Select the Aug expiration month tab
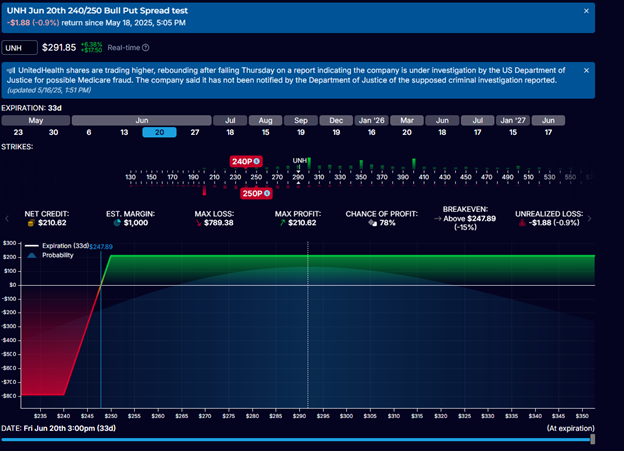 click(265, 121)
